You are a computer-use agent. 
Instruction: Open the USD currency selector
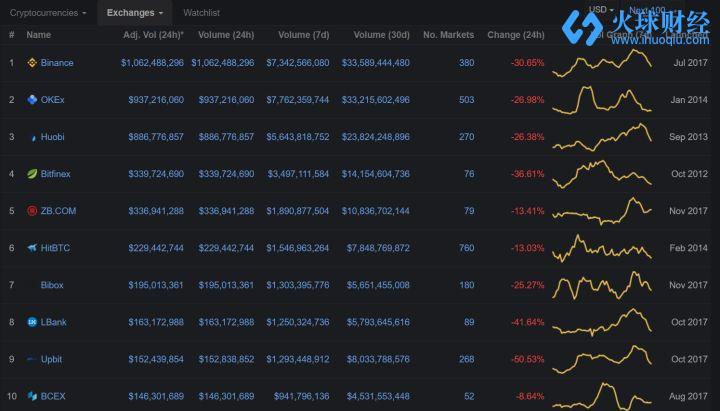point(601,9)
